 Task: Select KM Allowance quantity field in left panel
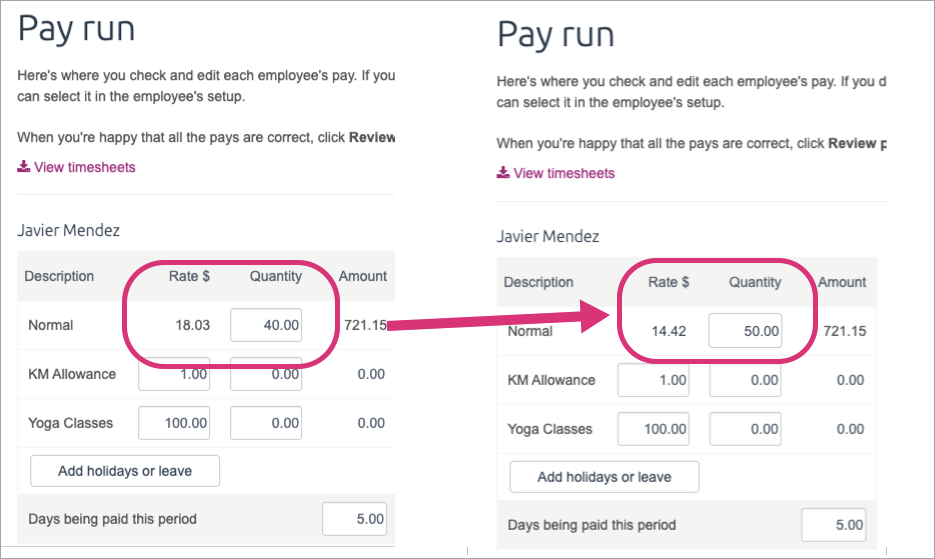(266, 375)
